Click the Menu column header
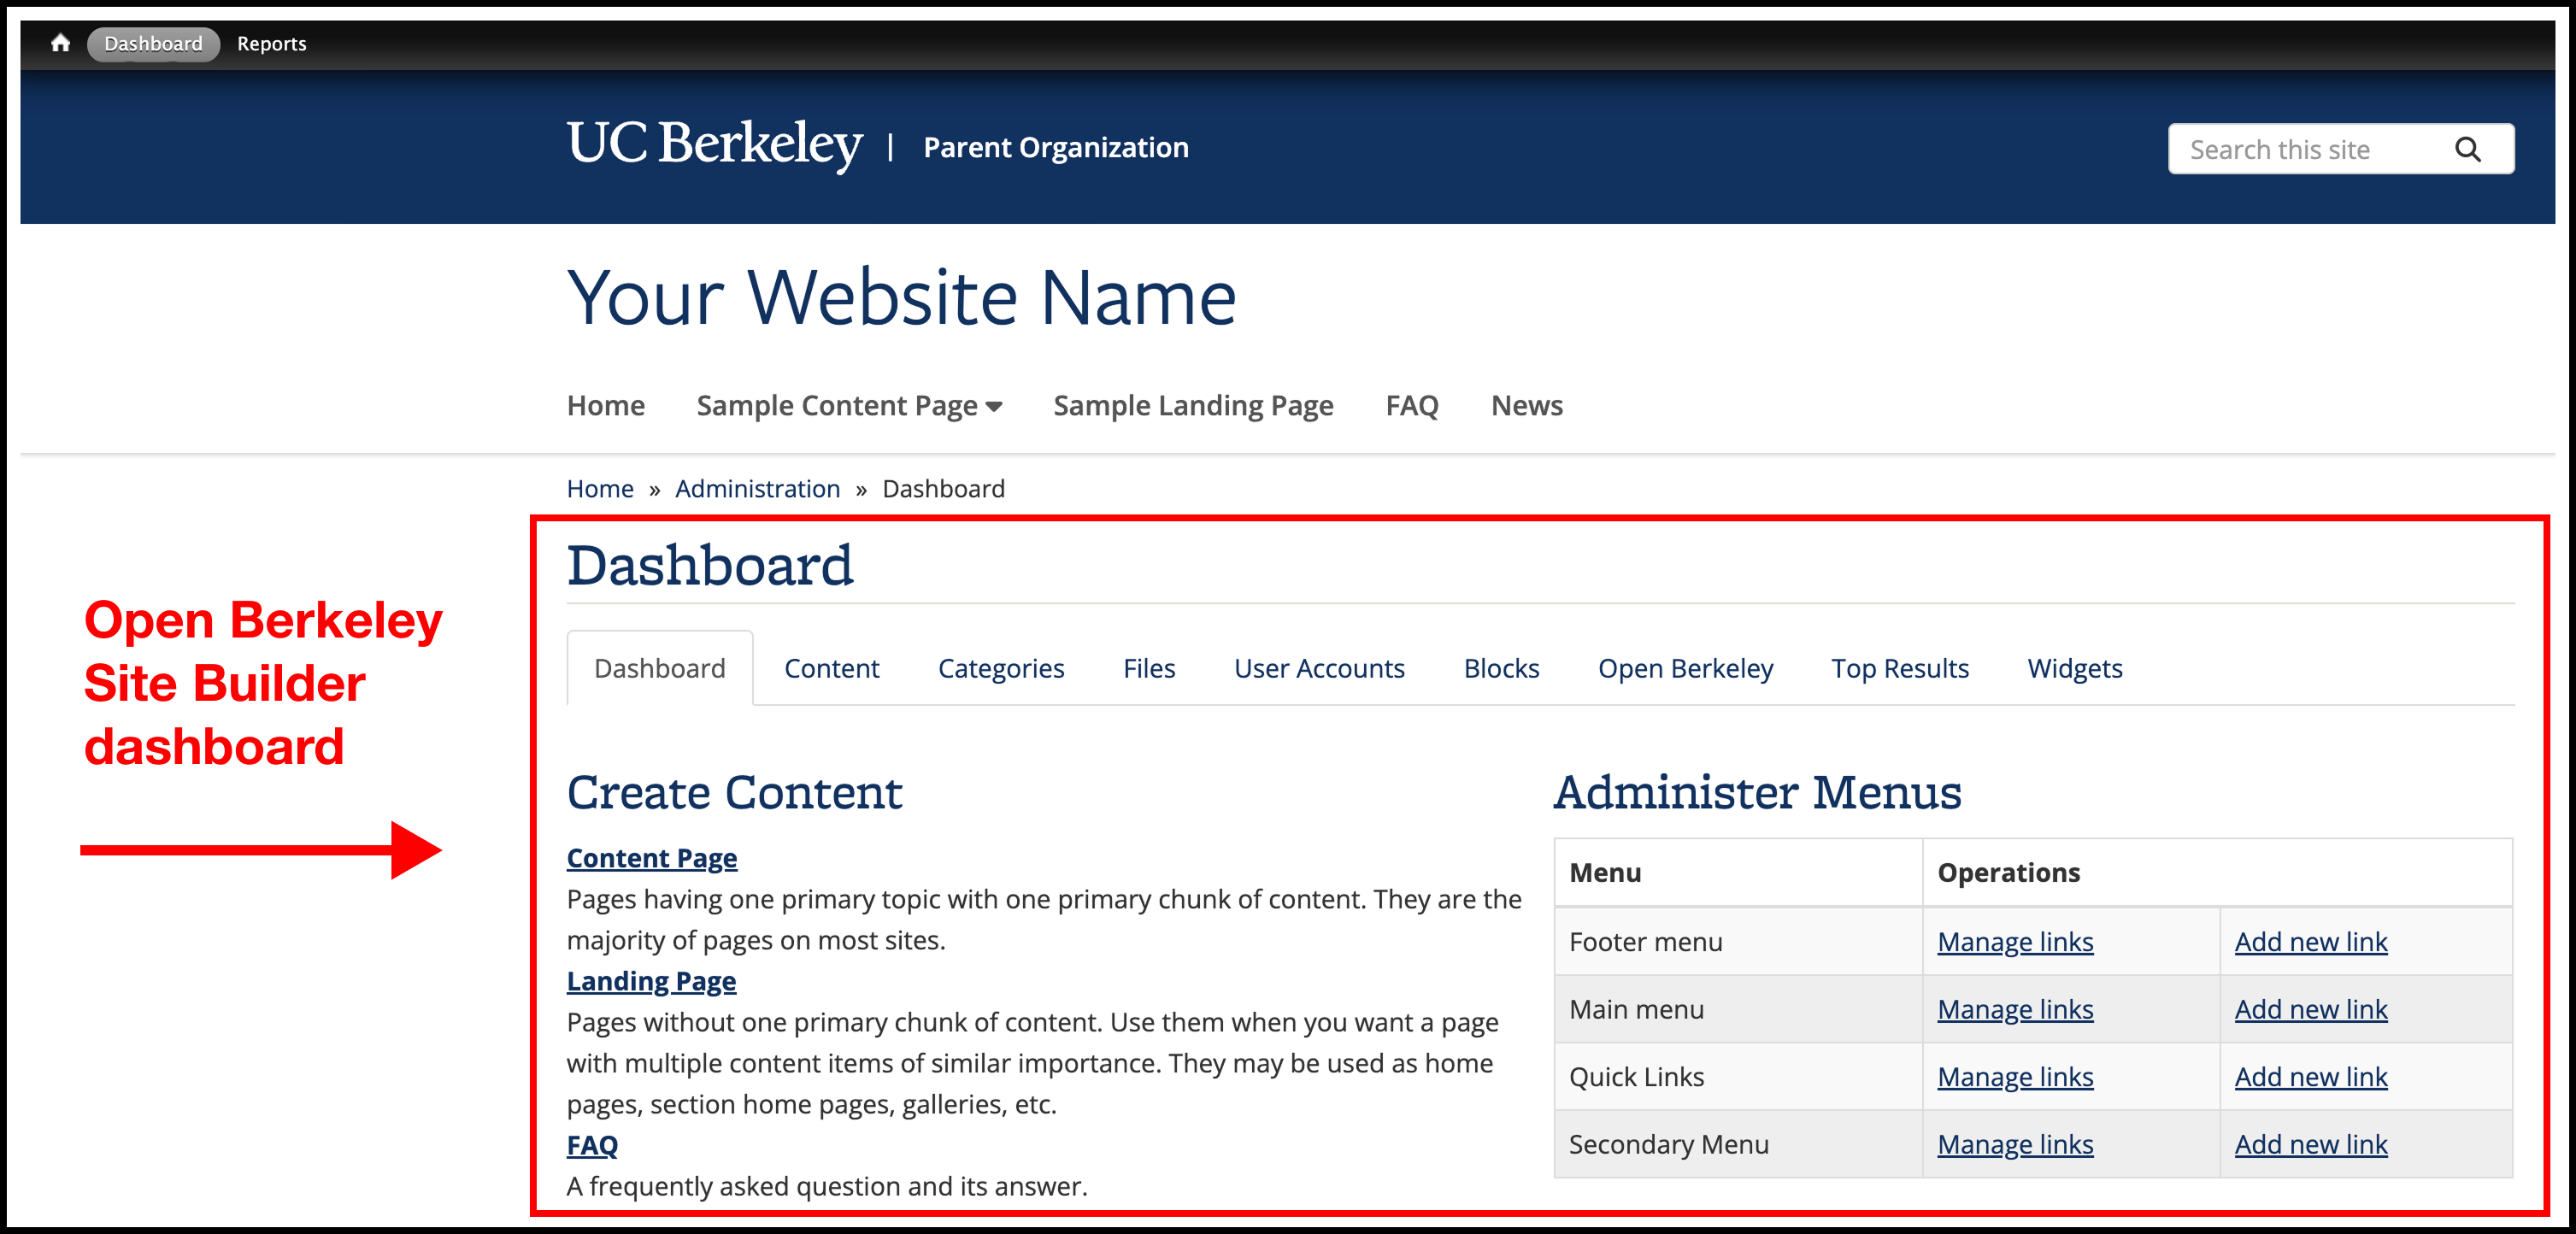The height and width of the screenshot is (1234, 2576). click(x=1738, y=873)
